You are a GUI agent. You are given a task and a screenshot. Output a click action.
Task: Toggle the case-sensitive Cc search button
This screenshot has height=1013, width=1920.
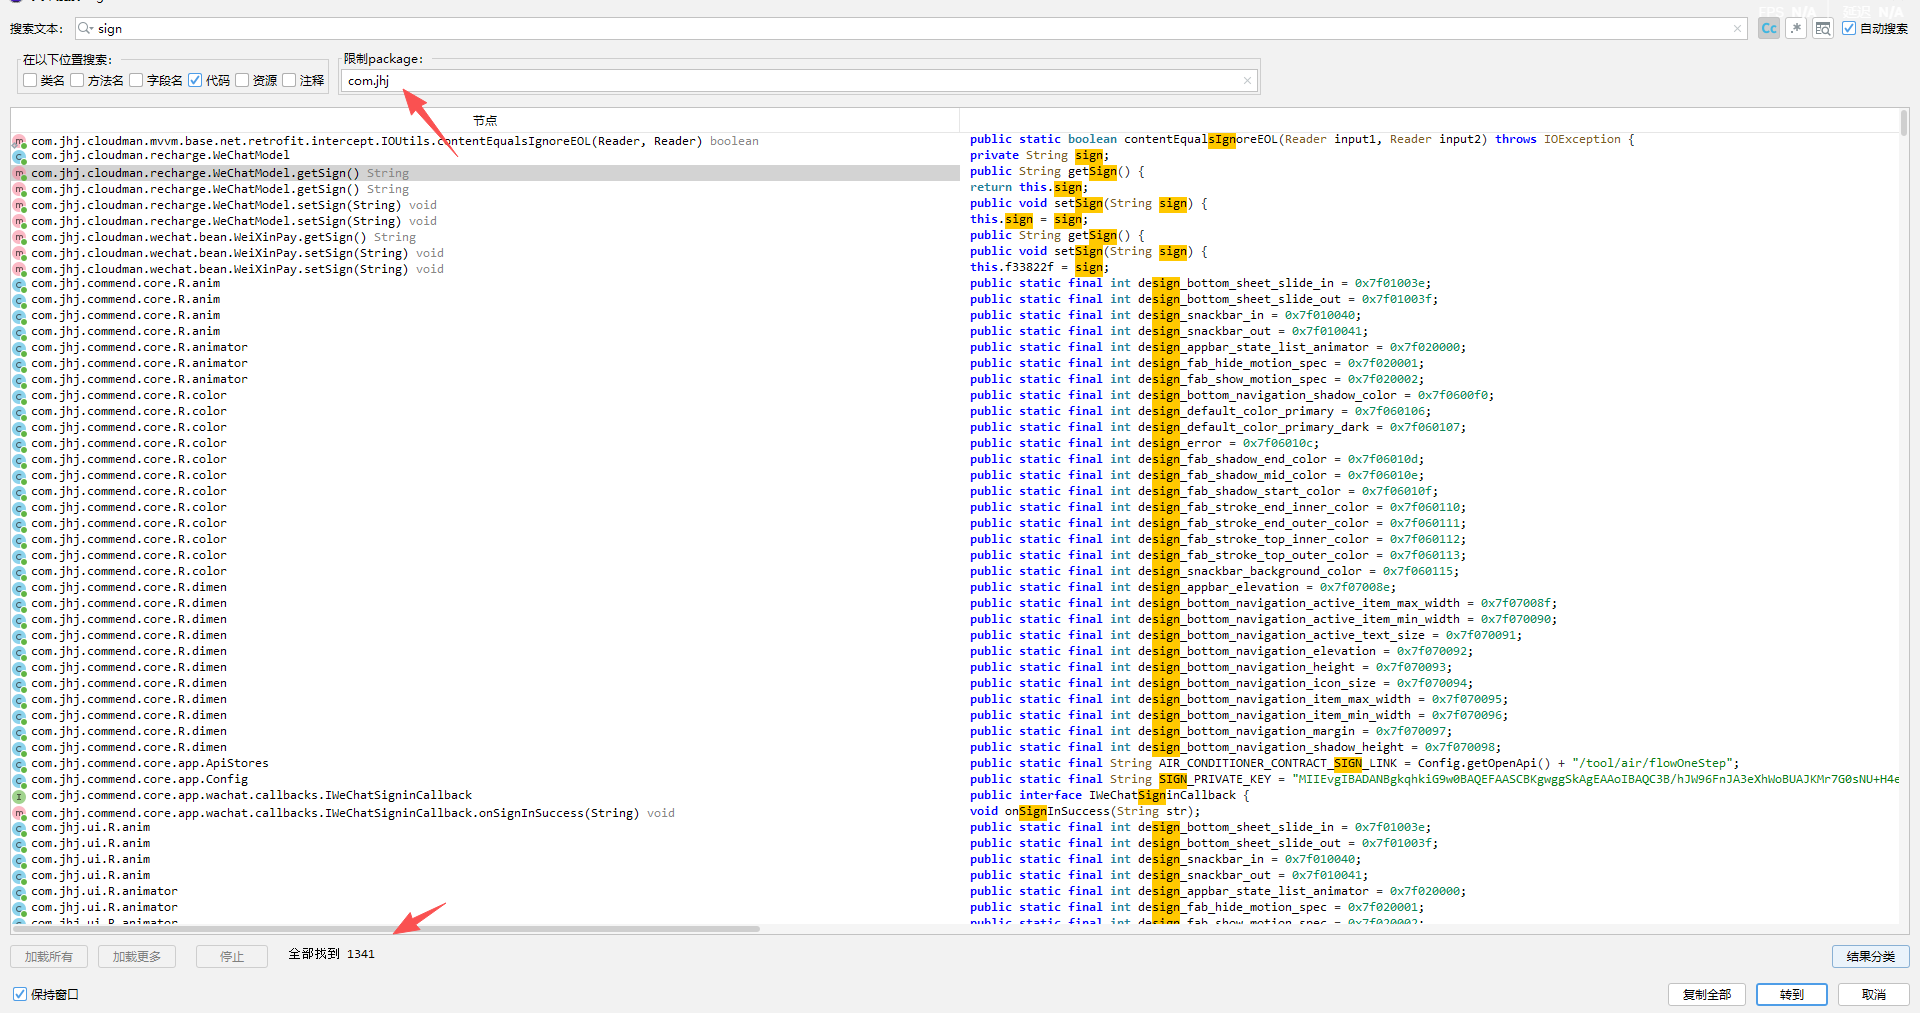[1769, 29]
